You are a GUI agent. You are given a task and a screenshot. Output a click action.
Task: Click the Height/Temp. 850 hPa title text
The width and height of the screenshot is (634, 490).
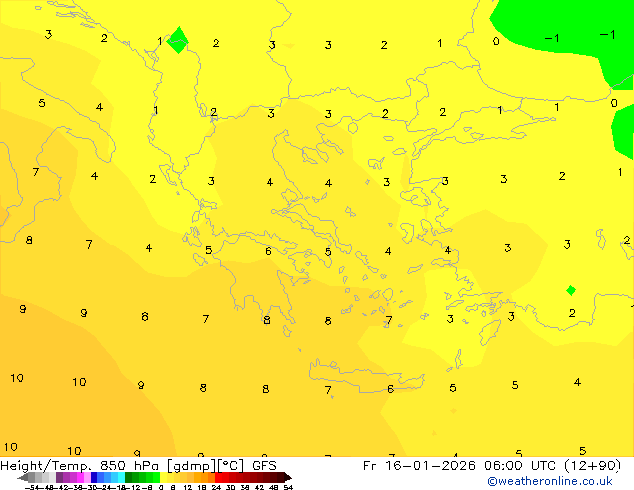pyautogui.click(x=80, y=466)
